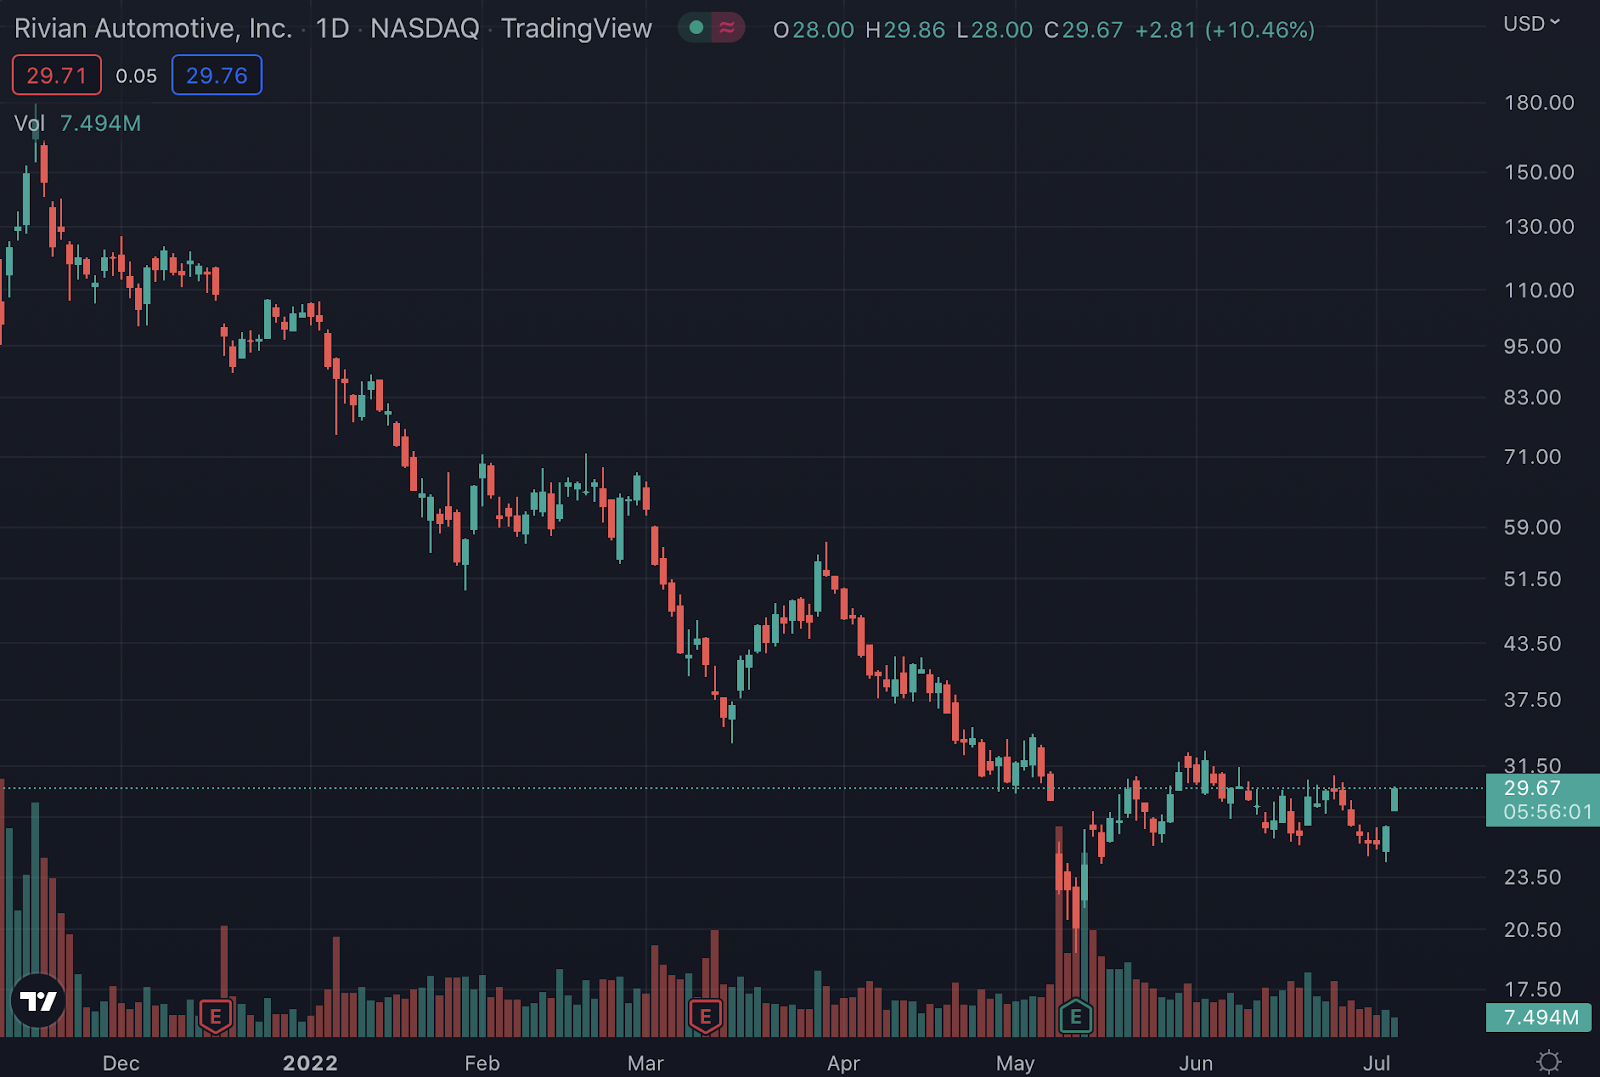The image size is (1600, 1077).
Task: Select the Rivian Automotive, Inc. symbol title
Action: click(153, 28)
